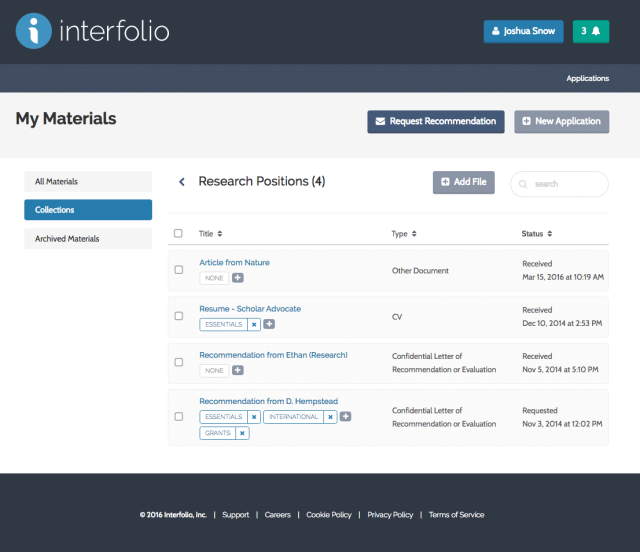This screenshot has width=640, height=552.
Task: Click the Interfolio logo icon
Action: coord(33,31)
